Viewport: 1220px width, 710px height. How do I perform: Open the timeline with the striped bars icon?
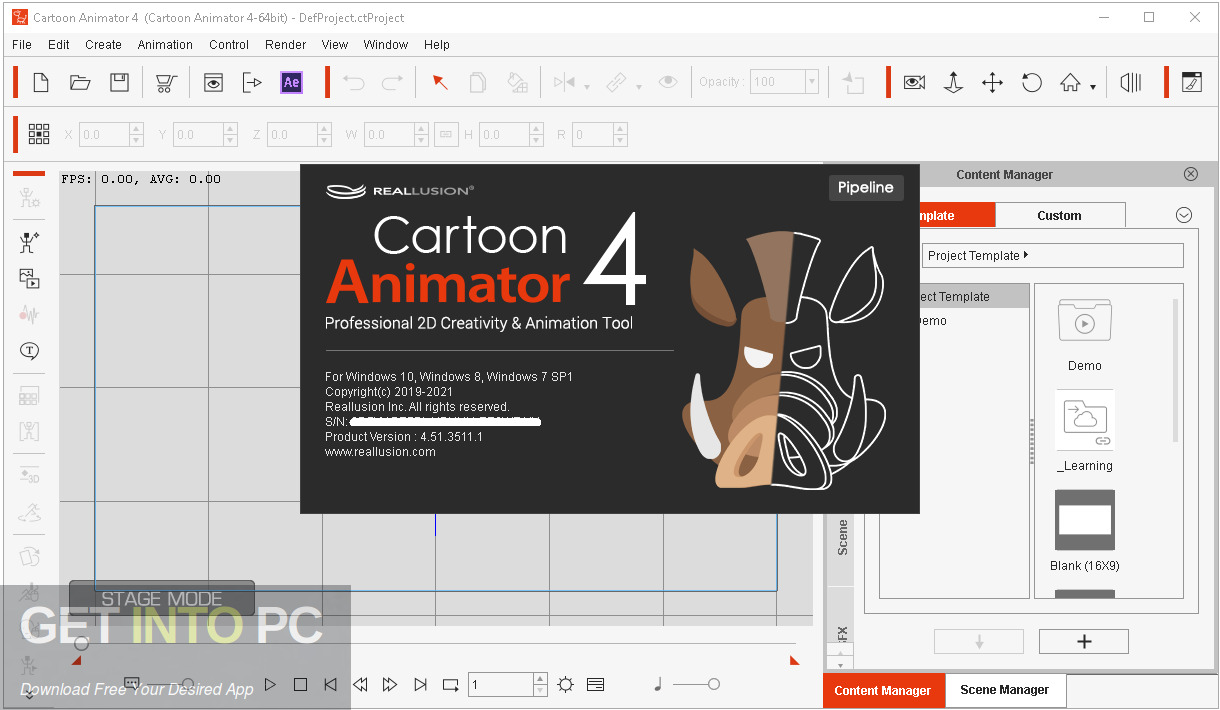[1131, 82]
